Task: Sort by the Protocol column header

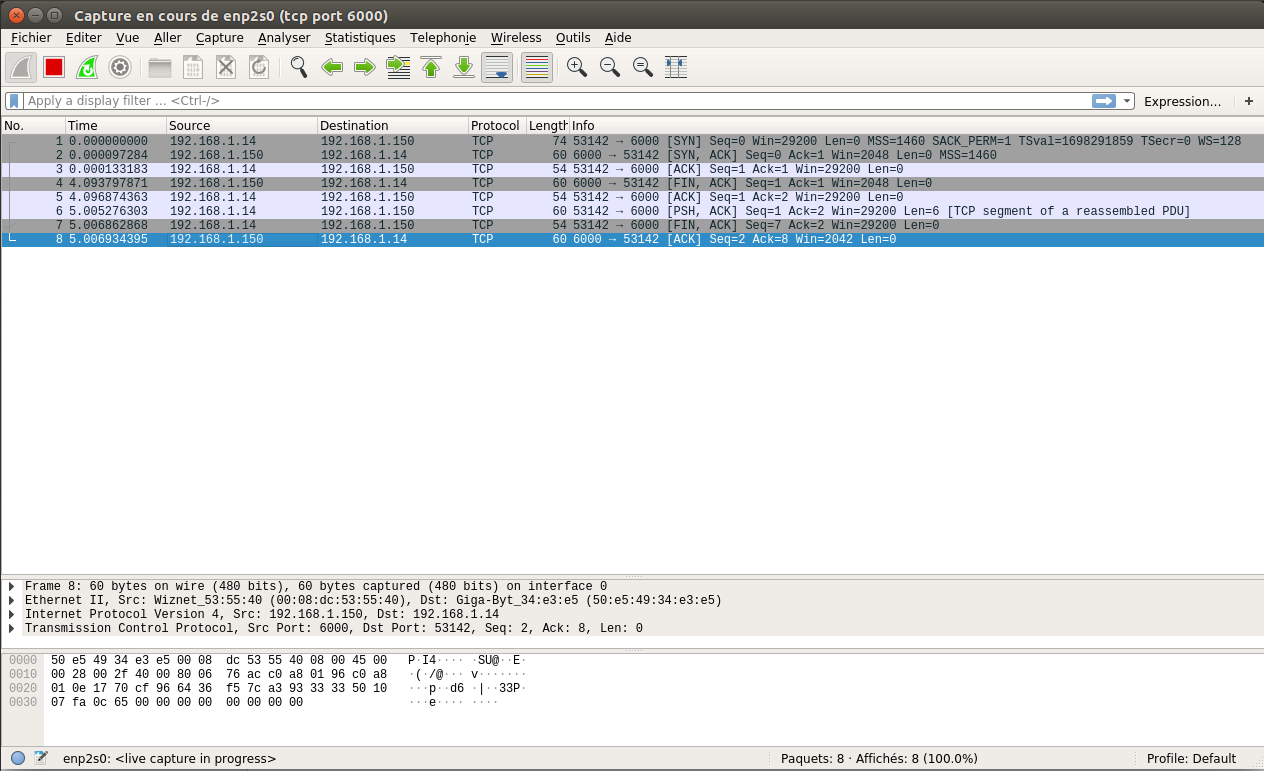Action: pyautogui.click(x=497, y=126)
